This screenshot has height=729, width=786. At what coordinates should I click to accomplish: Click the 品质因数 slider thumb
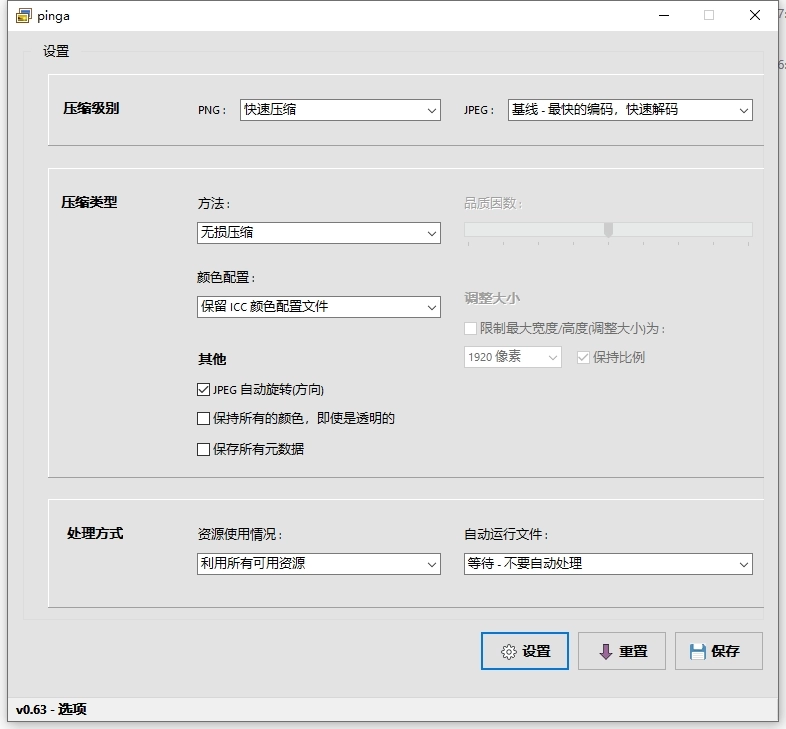(608, 230)
